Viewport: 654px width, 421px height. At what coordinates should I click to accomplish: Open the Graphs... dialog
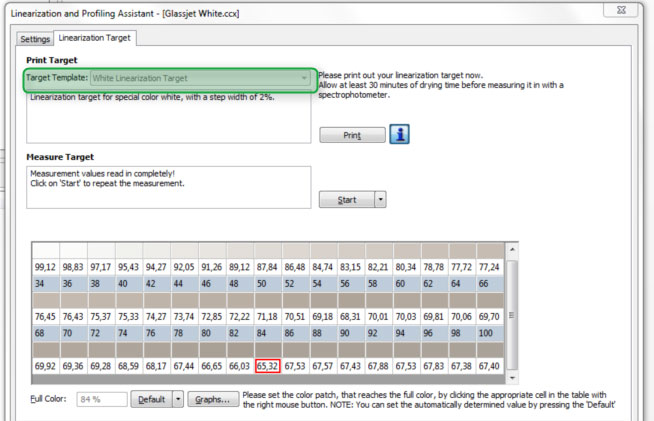point(213,399)
